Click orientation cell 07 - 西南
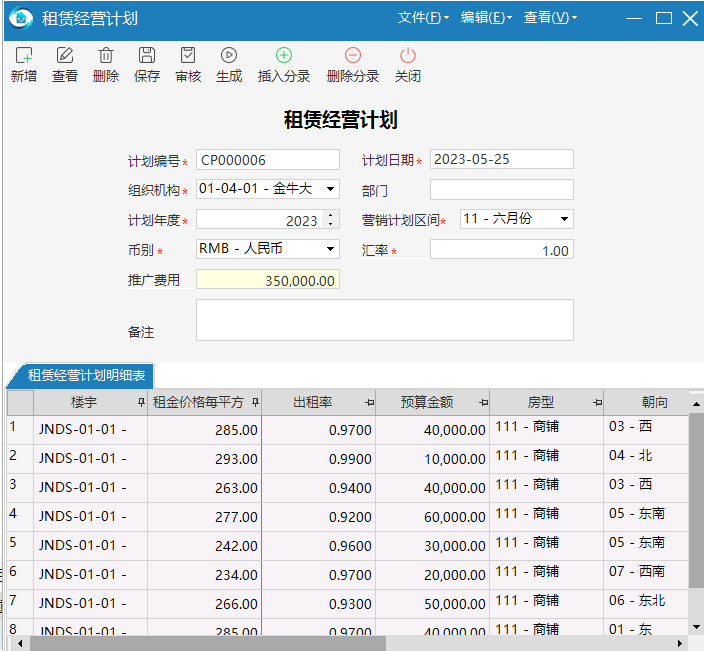Image resolution: width=704 pixels, height=651 pixels. [646, 575]
